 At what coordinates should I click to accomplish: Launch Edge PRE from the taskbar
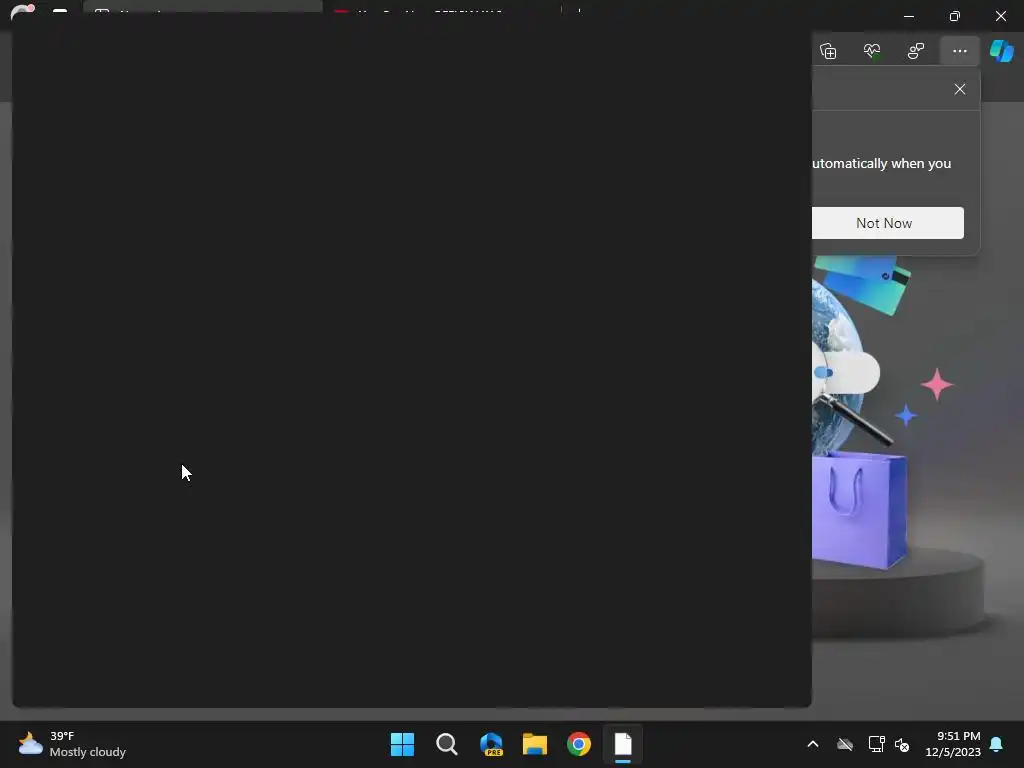491,744
